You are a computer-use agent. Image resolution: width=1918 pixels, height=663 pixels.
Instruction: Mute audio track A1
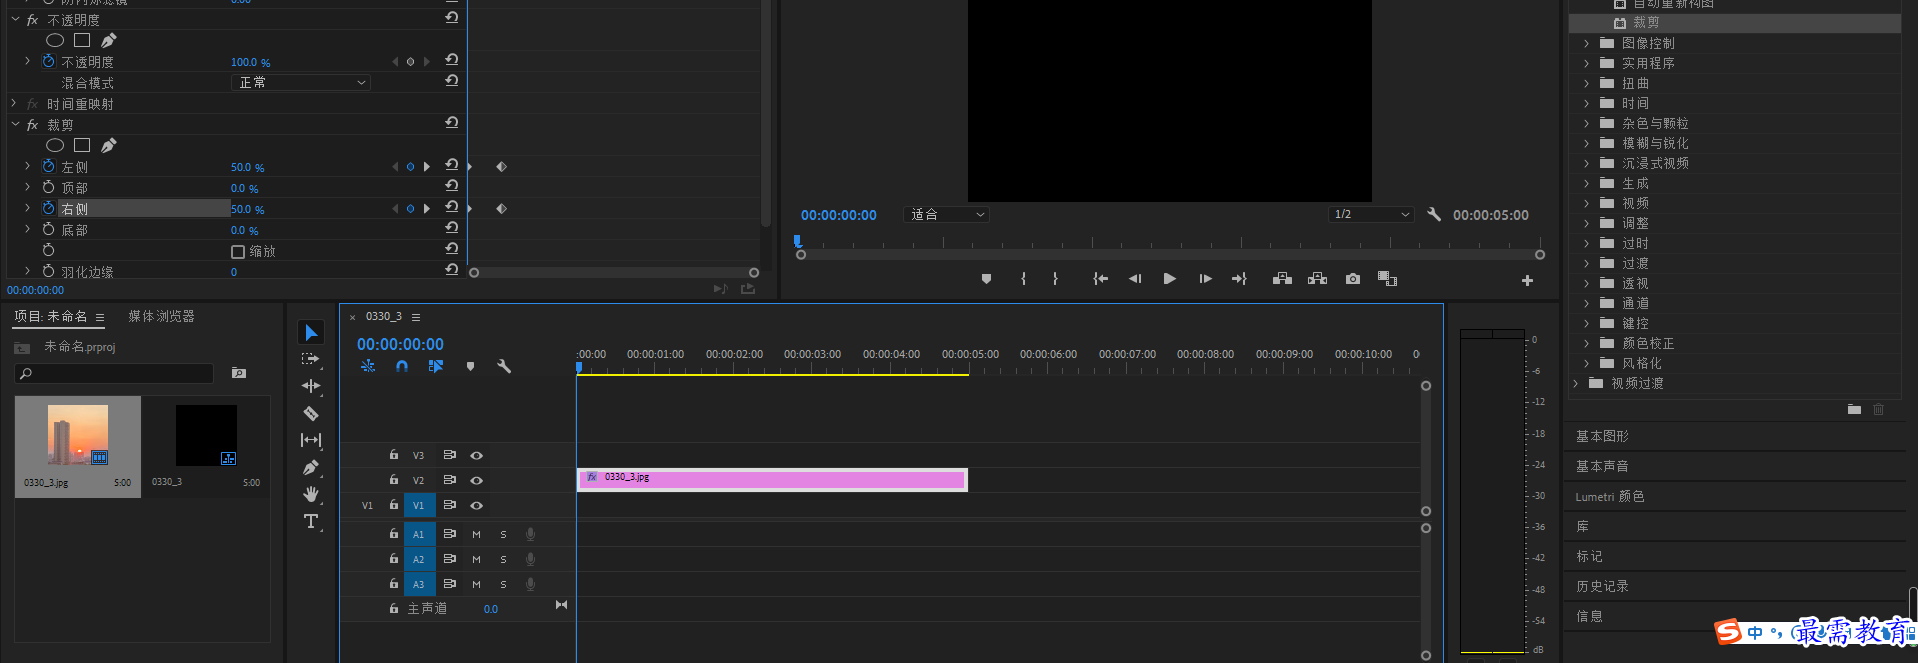(x=476, y=534)
